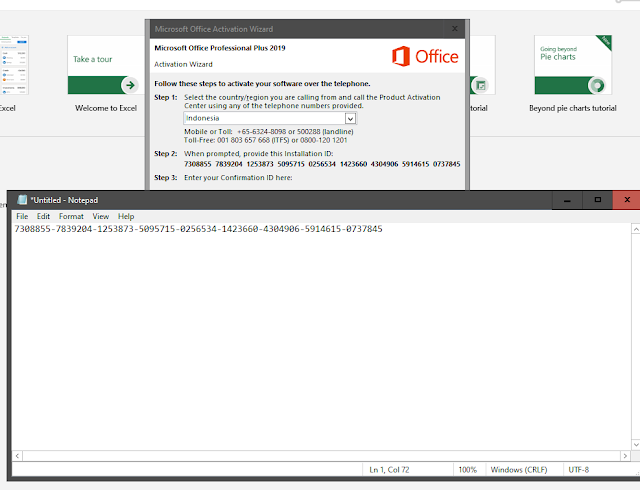Open the Format menu in Notepad
This screenshot has width=640, height=490.
[71, 216]
